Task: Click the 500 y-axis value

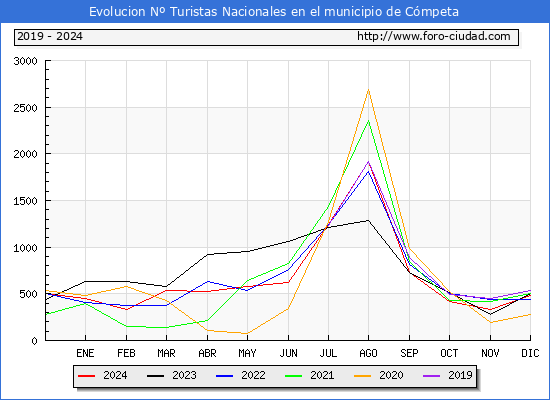Action: 28,294
